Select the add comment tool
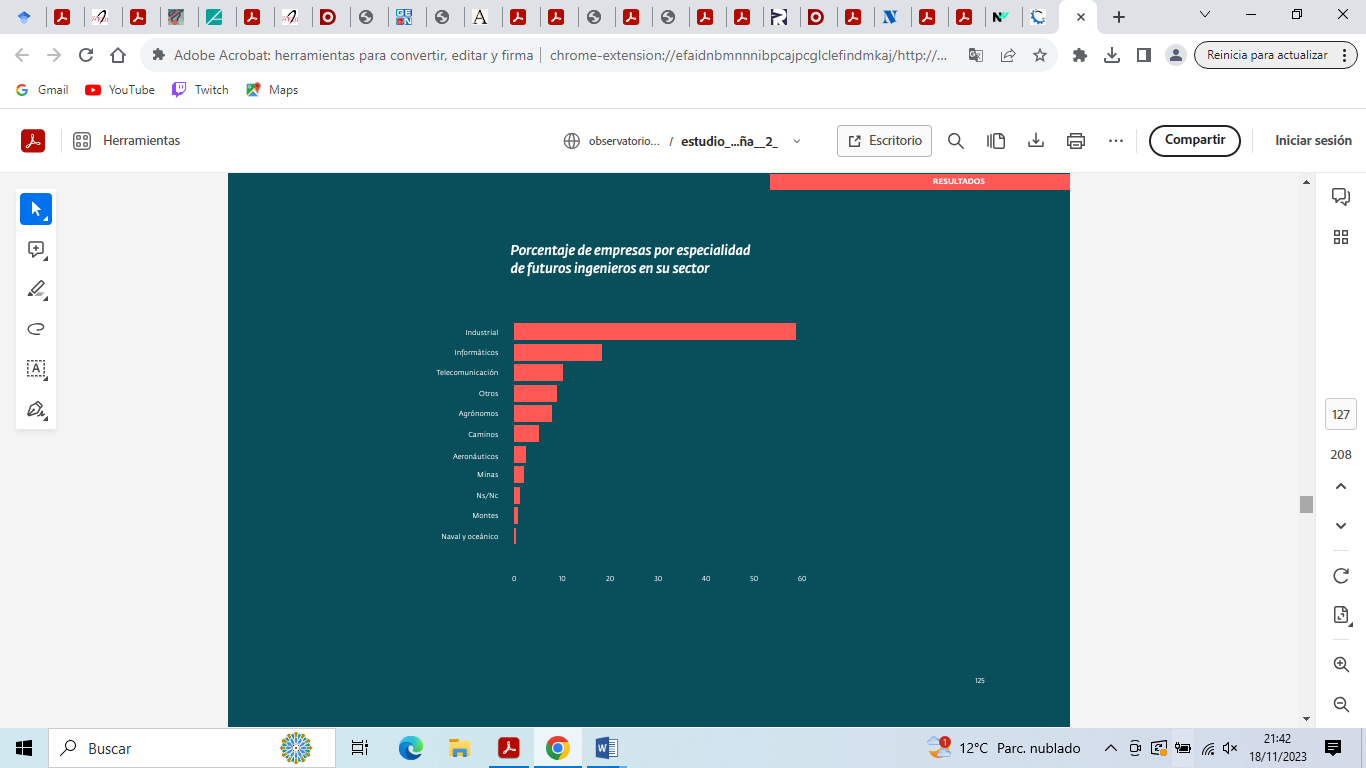 pos(36,250)
